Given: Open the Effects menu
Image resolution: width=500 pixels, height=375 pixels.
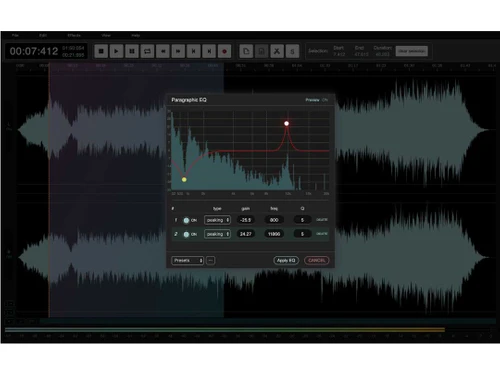Looking at the screenshot, I should tap(74, 35).
